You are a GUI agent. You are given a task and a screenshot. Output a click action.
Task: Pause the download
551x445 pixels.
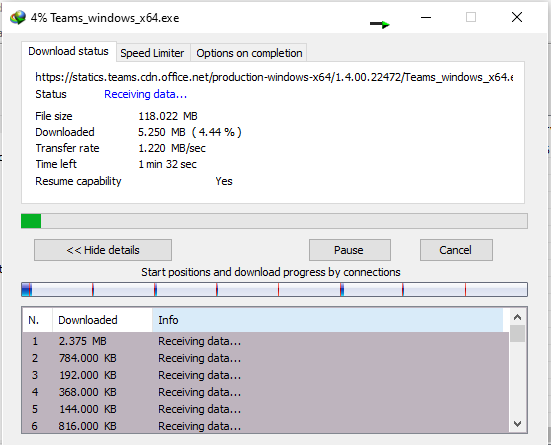350,250
